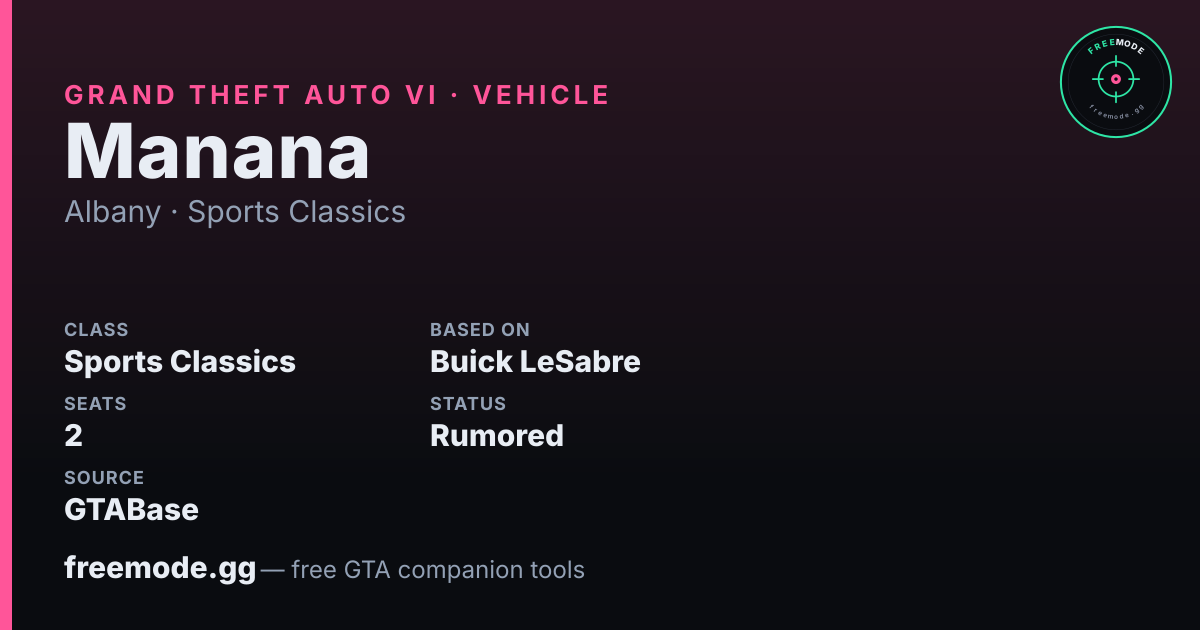
Task: Click the freemode.gg text inside badge
Action: pos(1115,113)
